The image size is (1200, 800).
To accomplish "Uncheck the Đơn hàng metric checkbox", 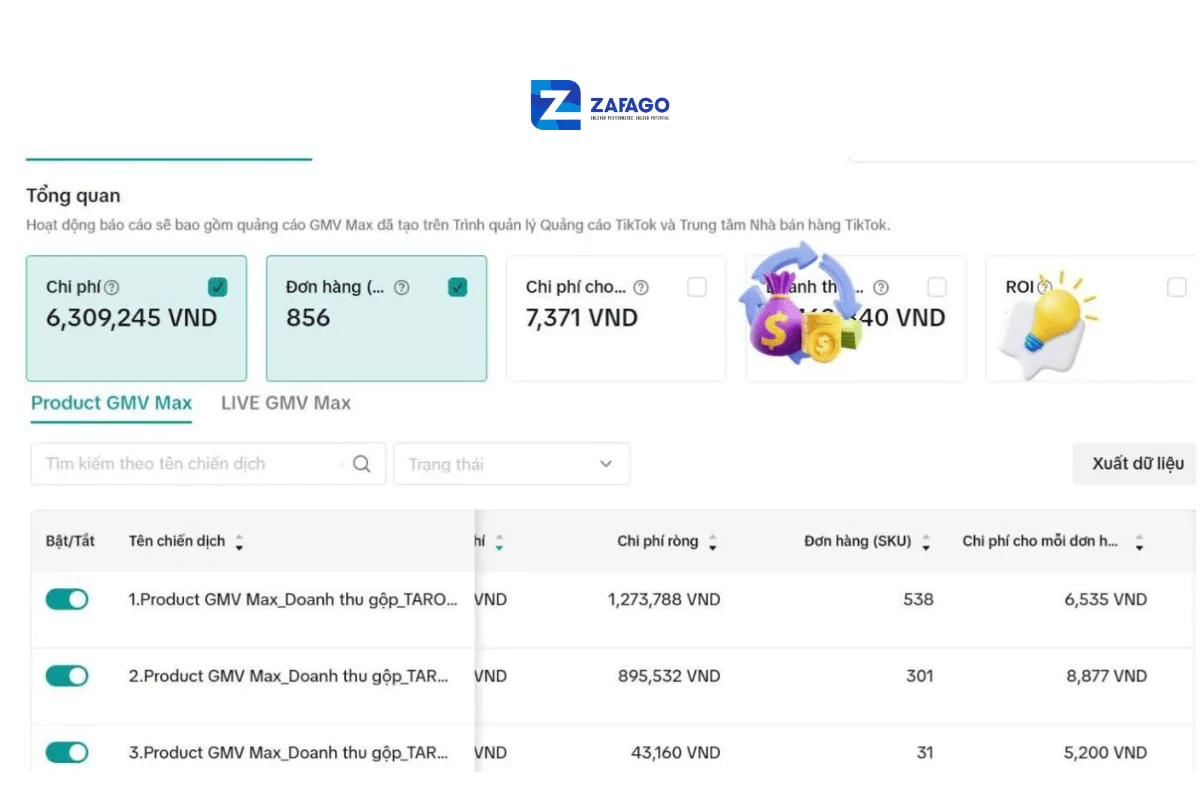I will (x=457, y=288).
